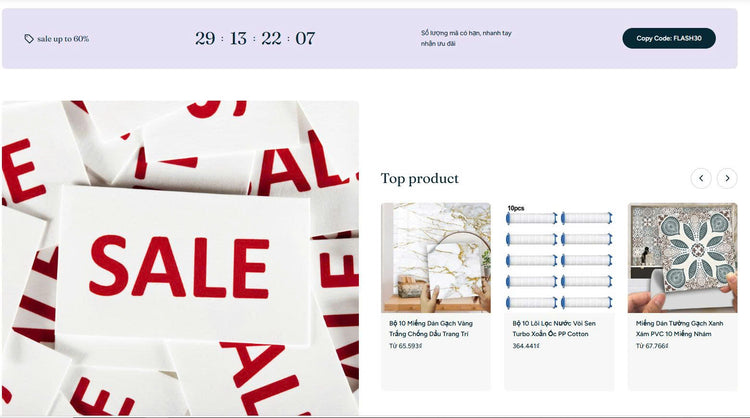Click the sale tag icon
This screenshot has width=750, height=418.
click(29, 39)
